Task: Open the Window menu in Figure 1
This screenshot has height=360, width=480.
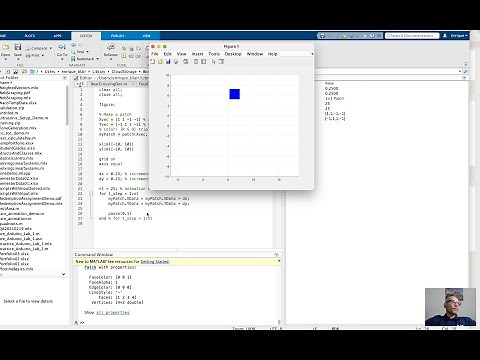Action: pyautogui.click(x=255, y=54)
